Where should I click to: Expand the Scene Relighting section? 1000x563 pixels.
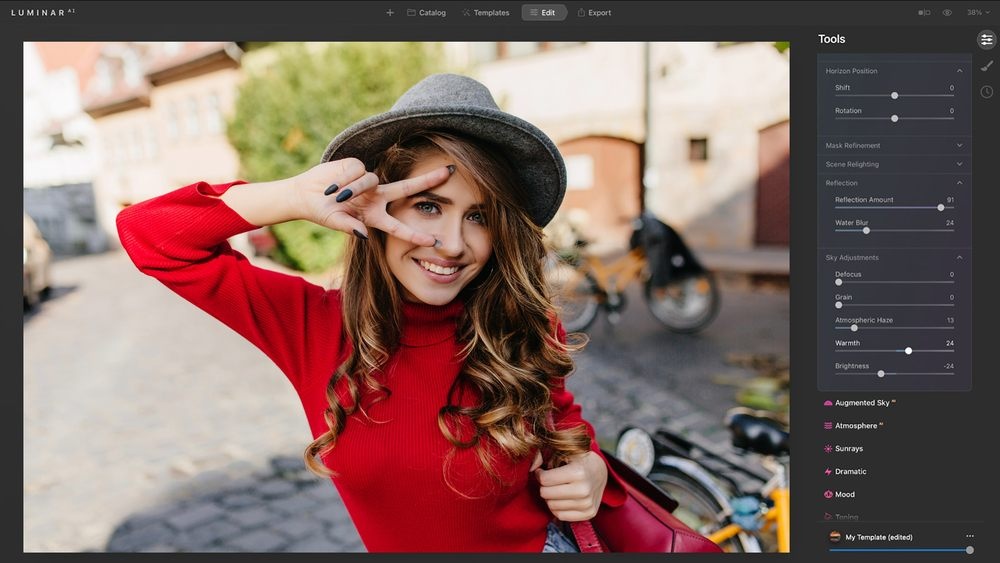tap(960, 164)
